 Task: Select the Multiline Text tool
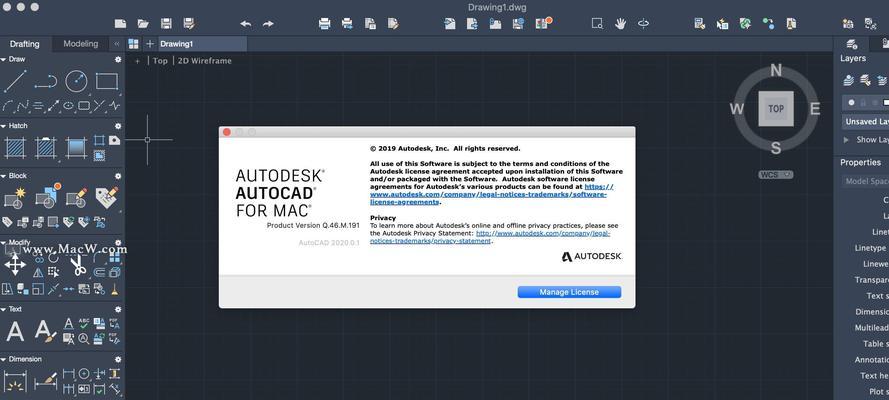click(15, 331)
